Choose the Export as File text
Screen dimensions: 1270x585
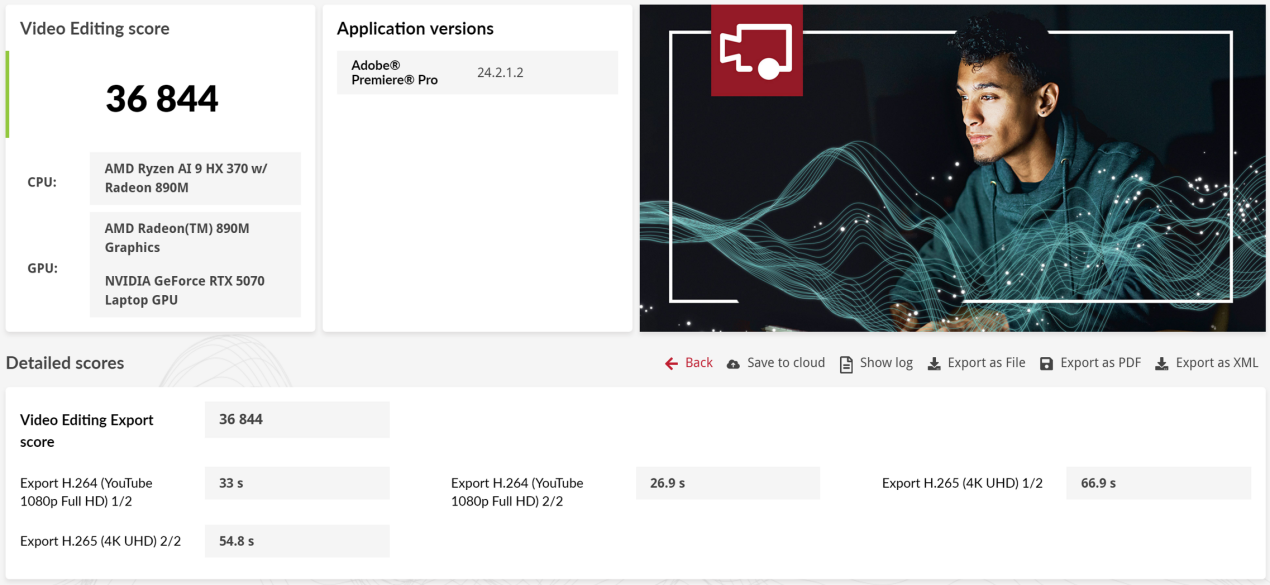click(x=986, y=363)
